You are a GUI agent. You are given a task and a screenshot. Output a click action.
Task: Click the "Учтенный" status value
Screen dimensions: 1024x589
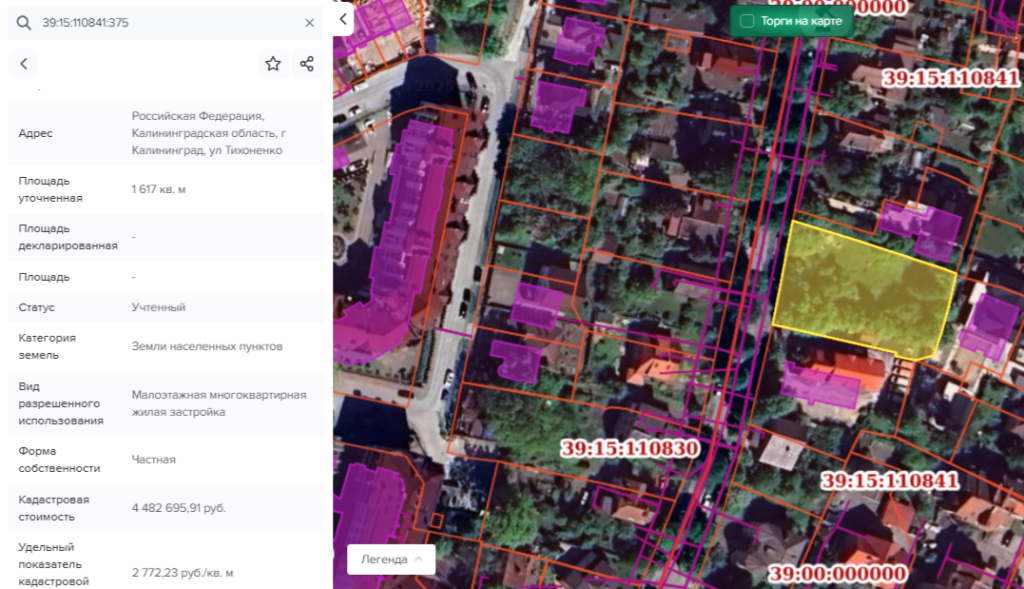tap(158, 307)
